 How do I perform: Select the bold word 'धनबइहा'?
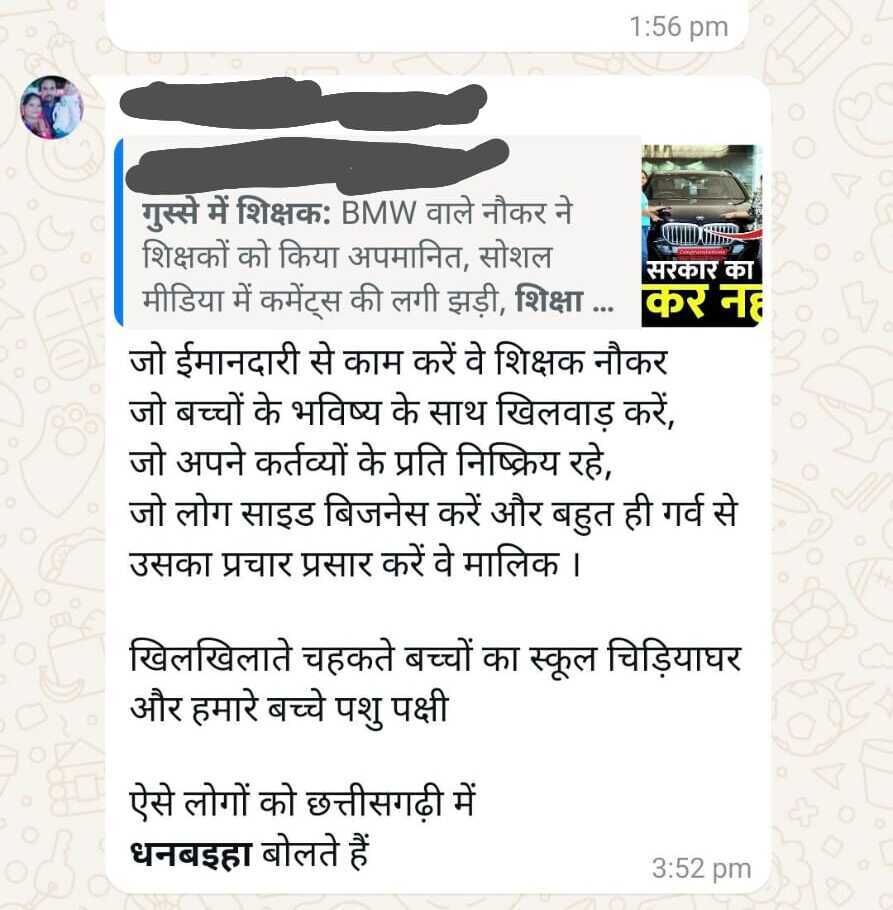[x=191, y=854]
